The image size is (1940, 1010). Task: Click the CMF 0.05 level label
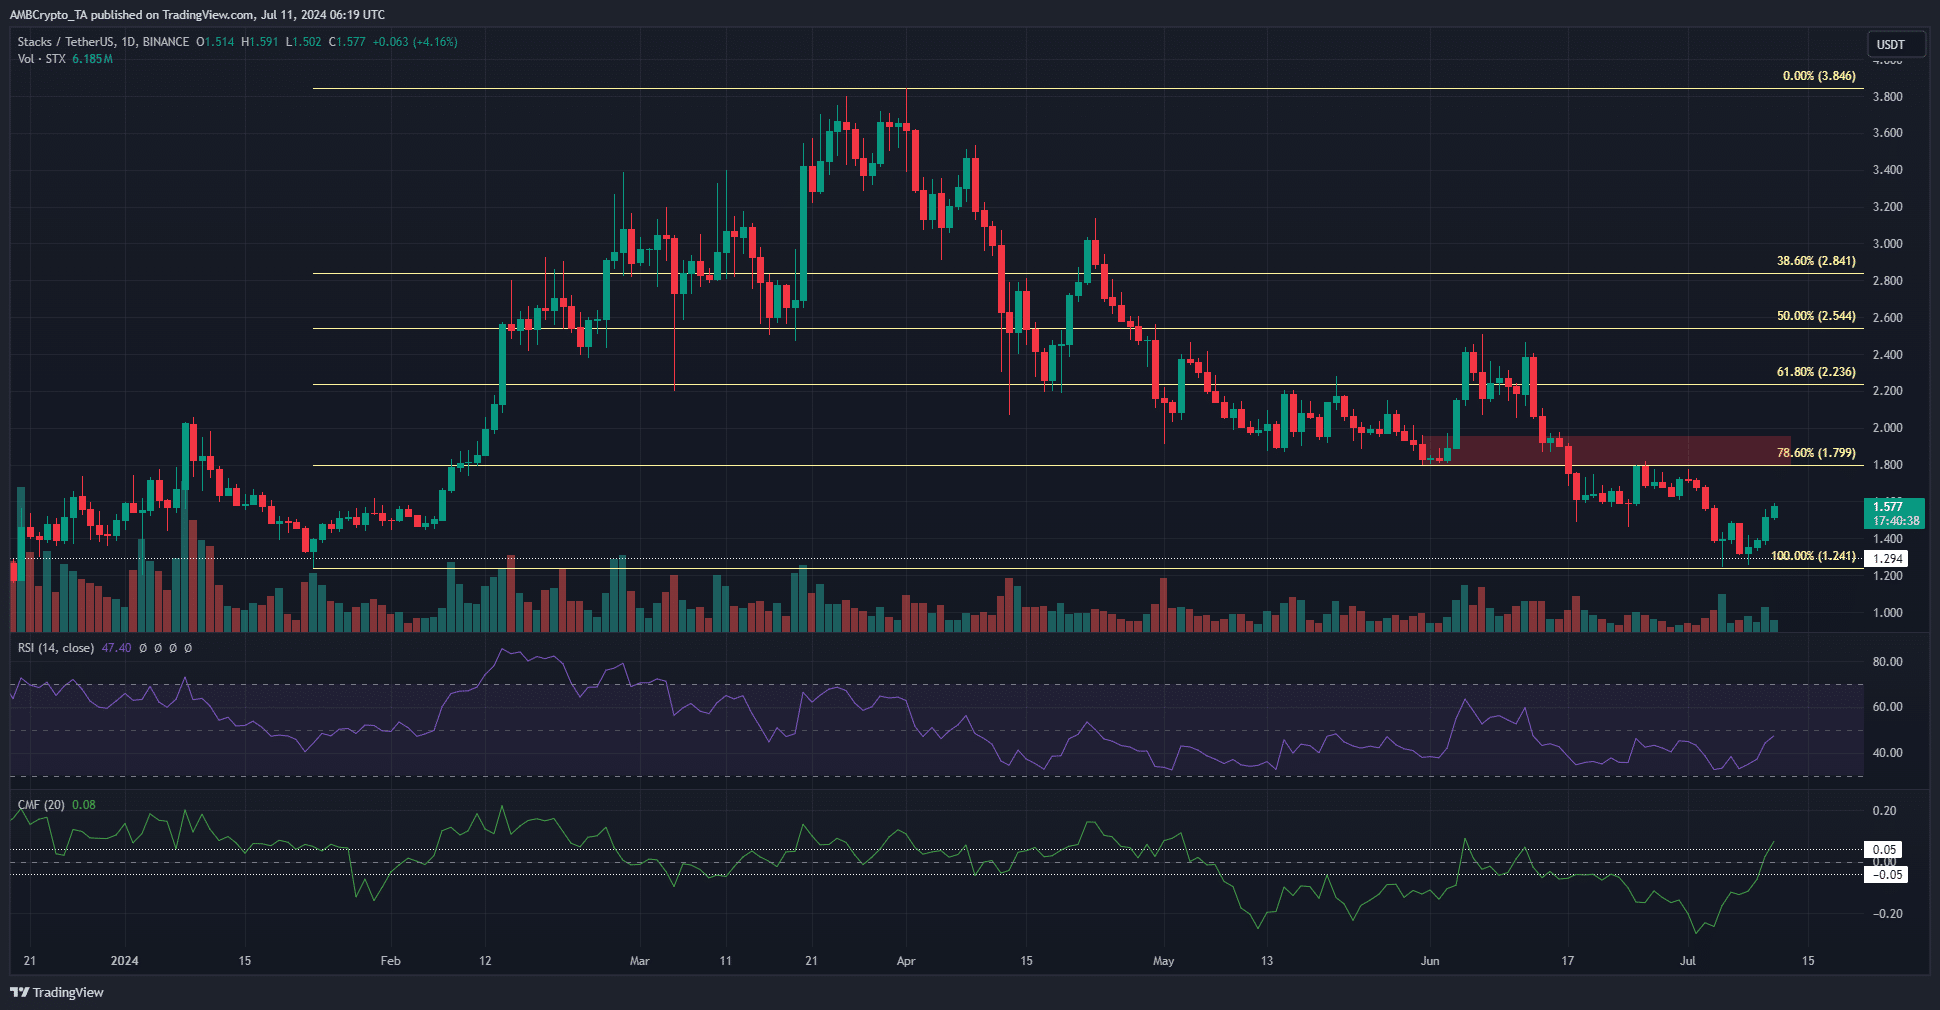[1885, 850]
